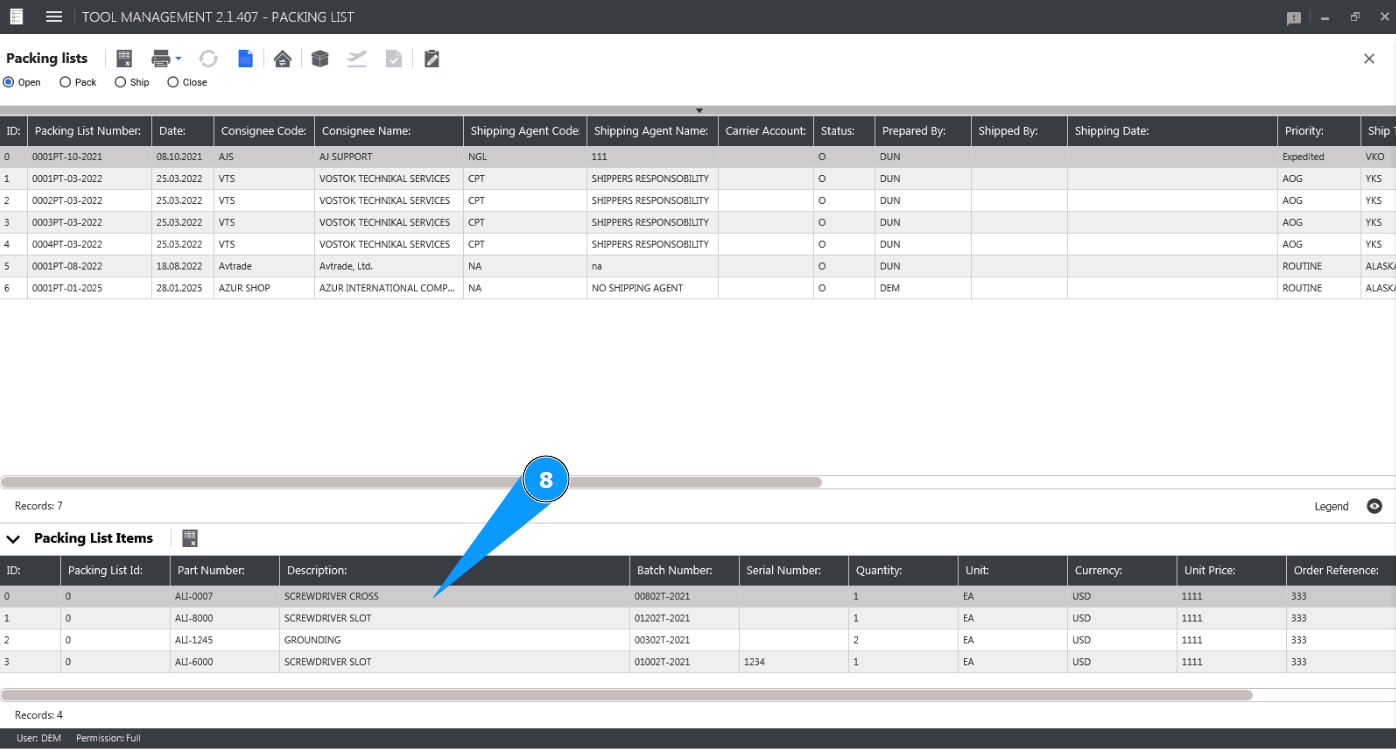The height and width of the screenshot is (750, 1396).
Task: Select packing list 0001PT-08-2022
Action: point(698,267)
